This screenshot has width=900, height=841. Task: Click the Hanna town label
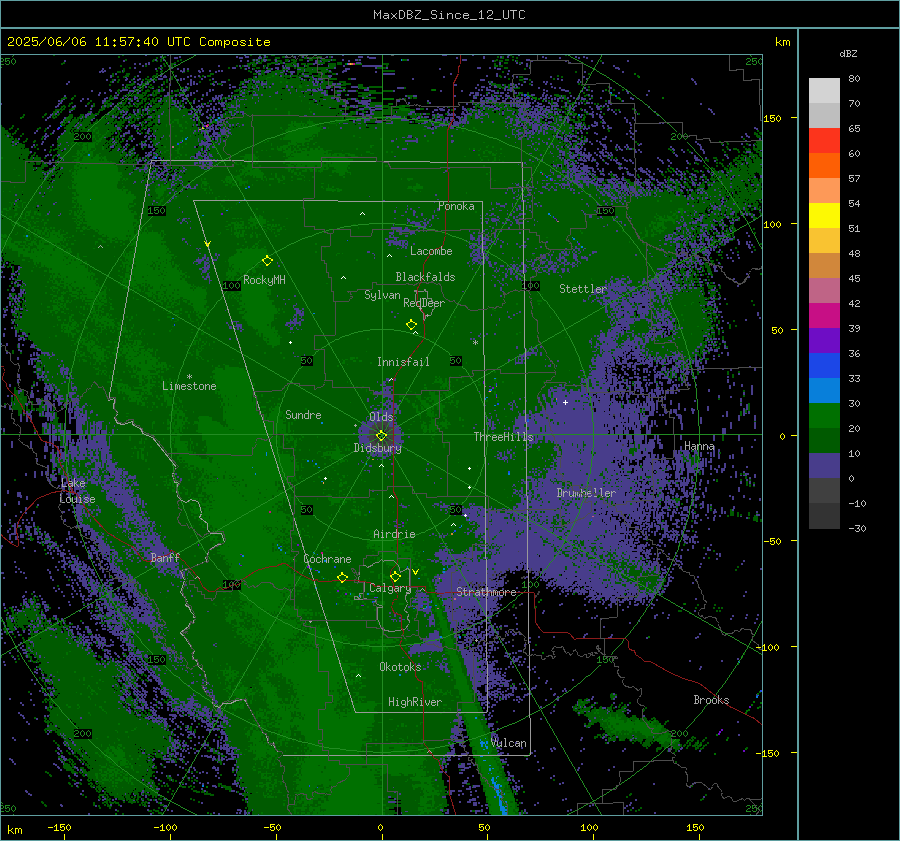click(699, 446)
